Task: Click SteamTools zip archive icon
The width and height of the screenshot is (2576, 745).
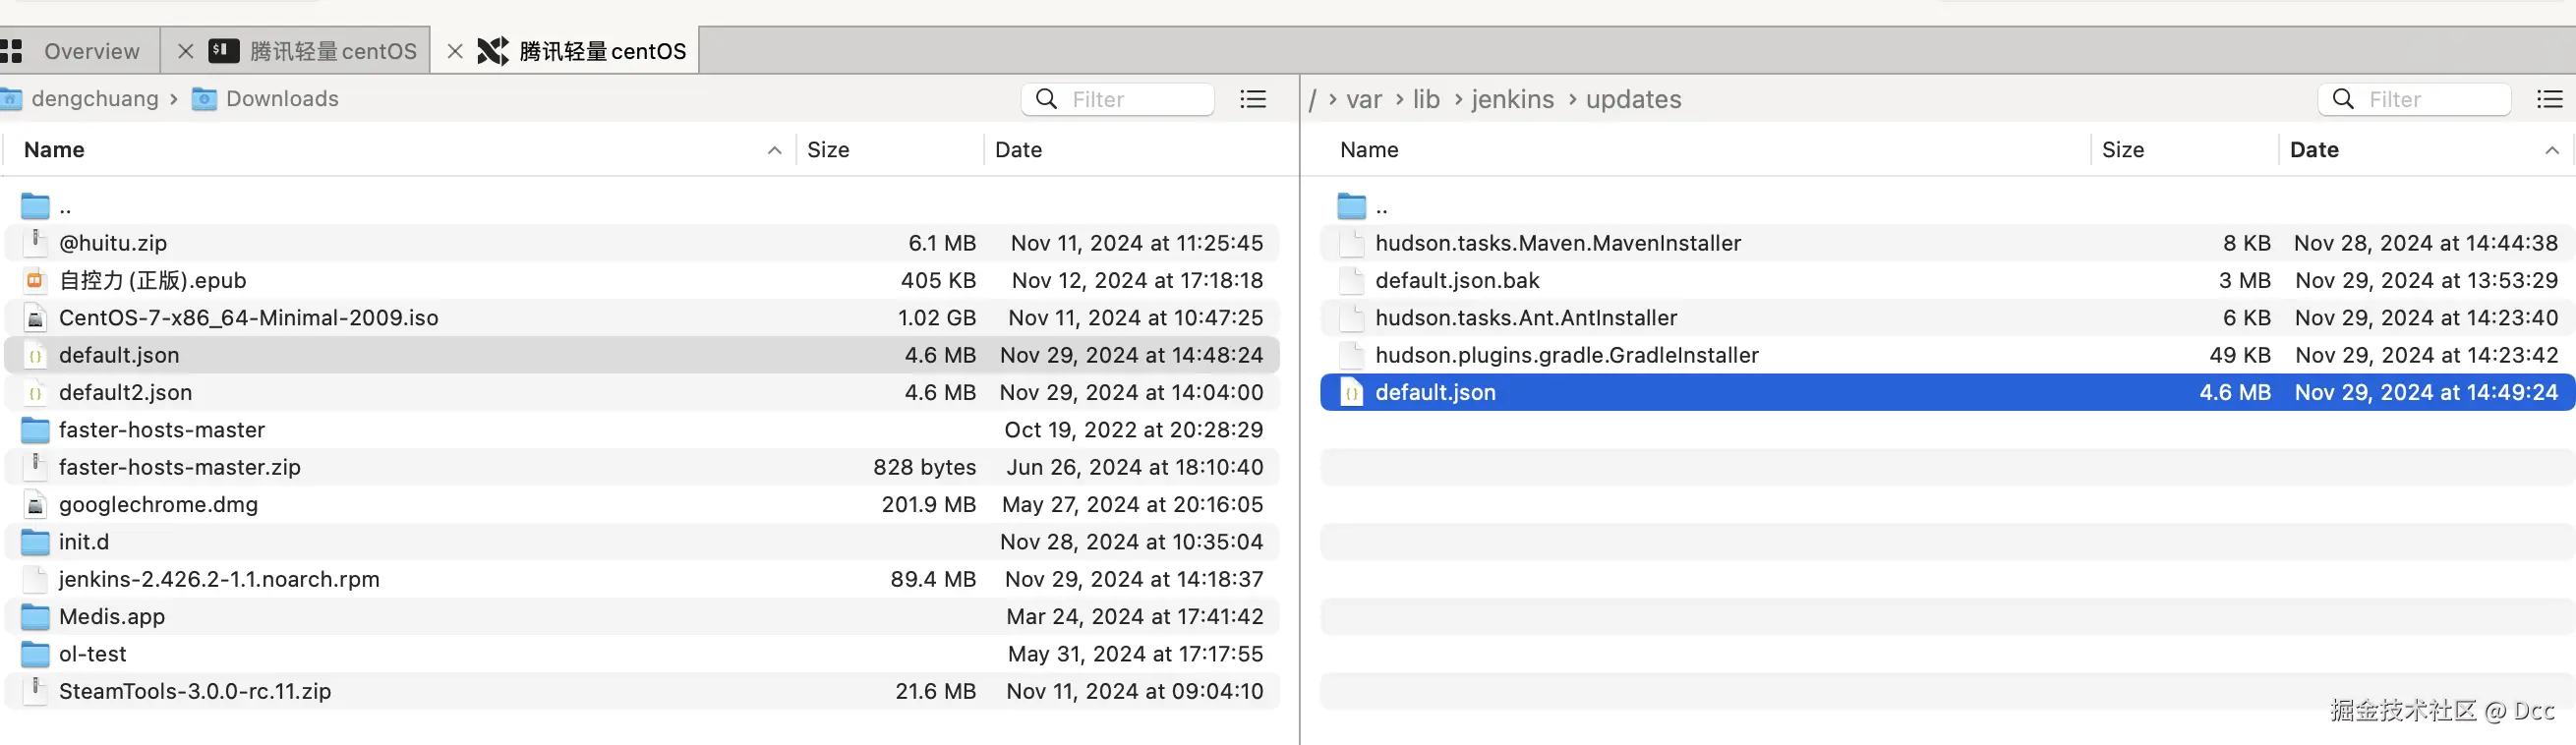Action: tap(35, 691)
